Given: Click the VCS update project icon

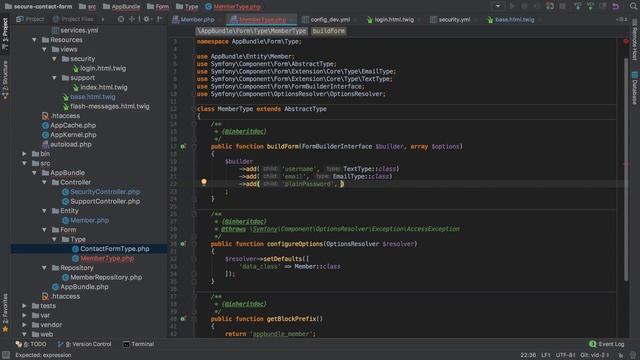Looking at the screenshot, I should pyautogui.click(x=578, y=6).
